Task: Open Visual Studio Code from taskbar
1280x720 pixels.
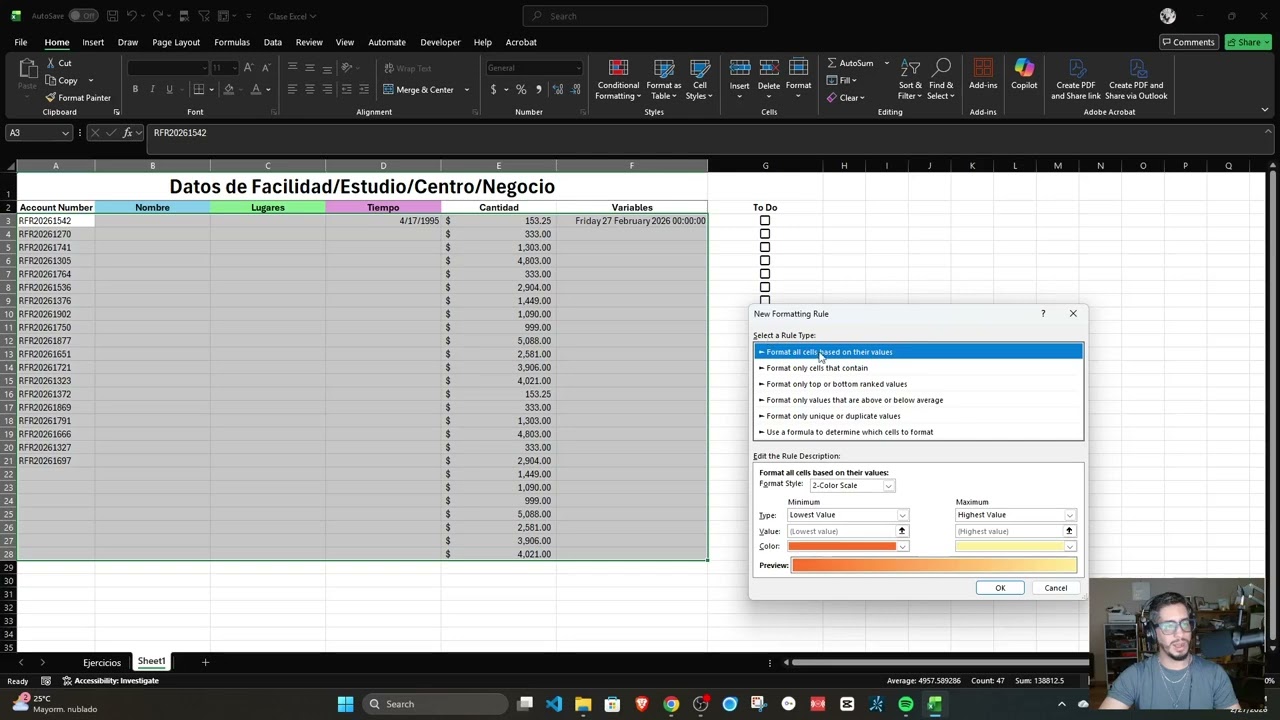Action: click(554, 704)
